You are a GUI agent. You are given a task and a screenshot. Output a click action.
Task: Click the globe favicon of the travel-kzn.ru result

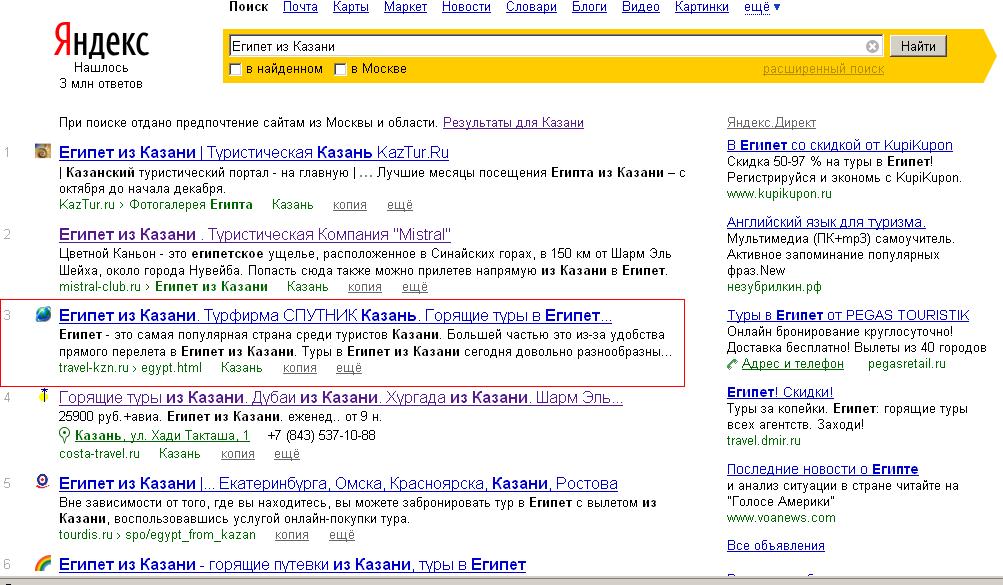pyautogui.click(x=43, y=315)
